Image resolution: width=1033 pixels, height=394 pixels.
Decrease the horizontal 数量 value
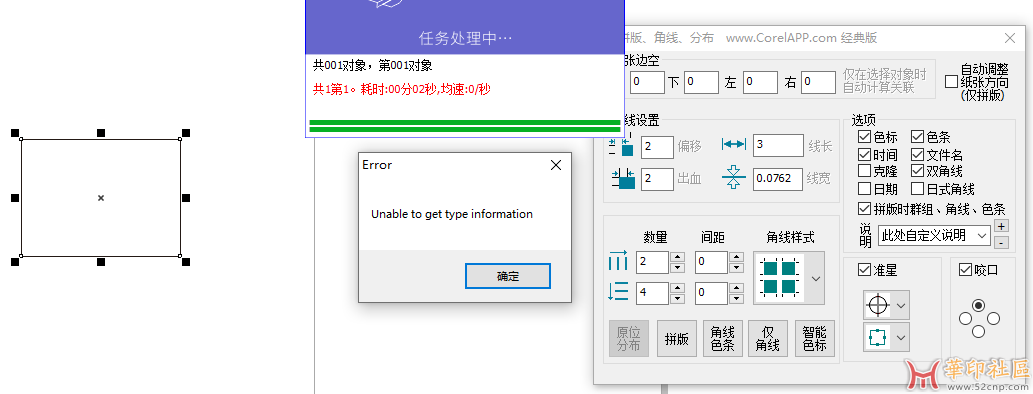pos(676,267)
